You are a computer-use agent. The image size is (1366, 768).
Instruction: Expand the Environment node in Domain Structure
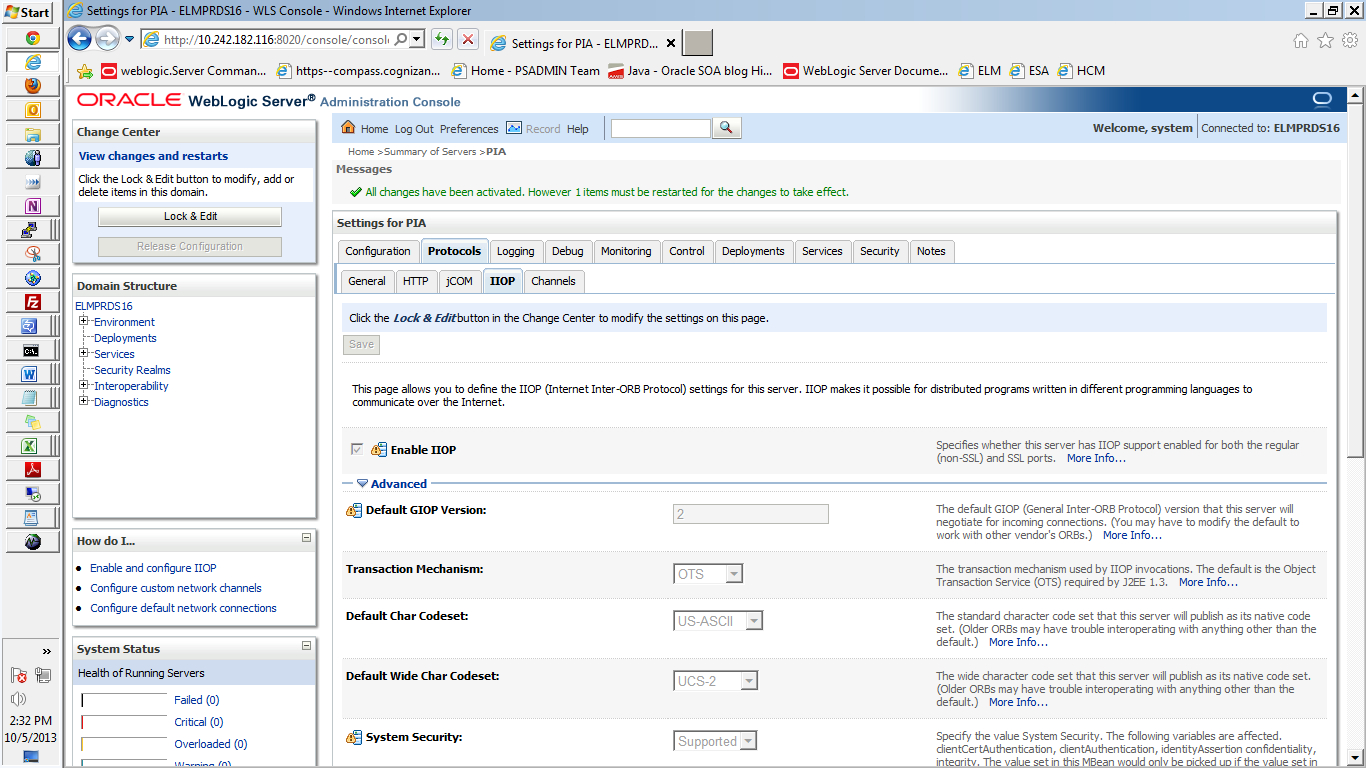[84, 321]
